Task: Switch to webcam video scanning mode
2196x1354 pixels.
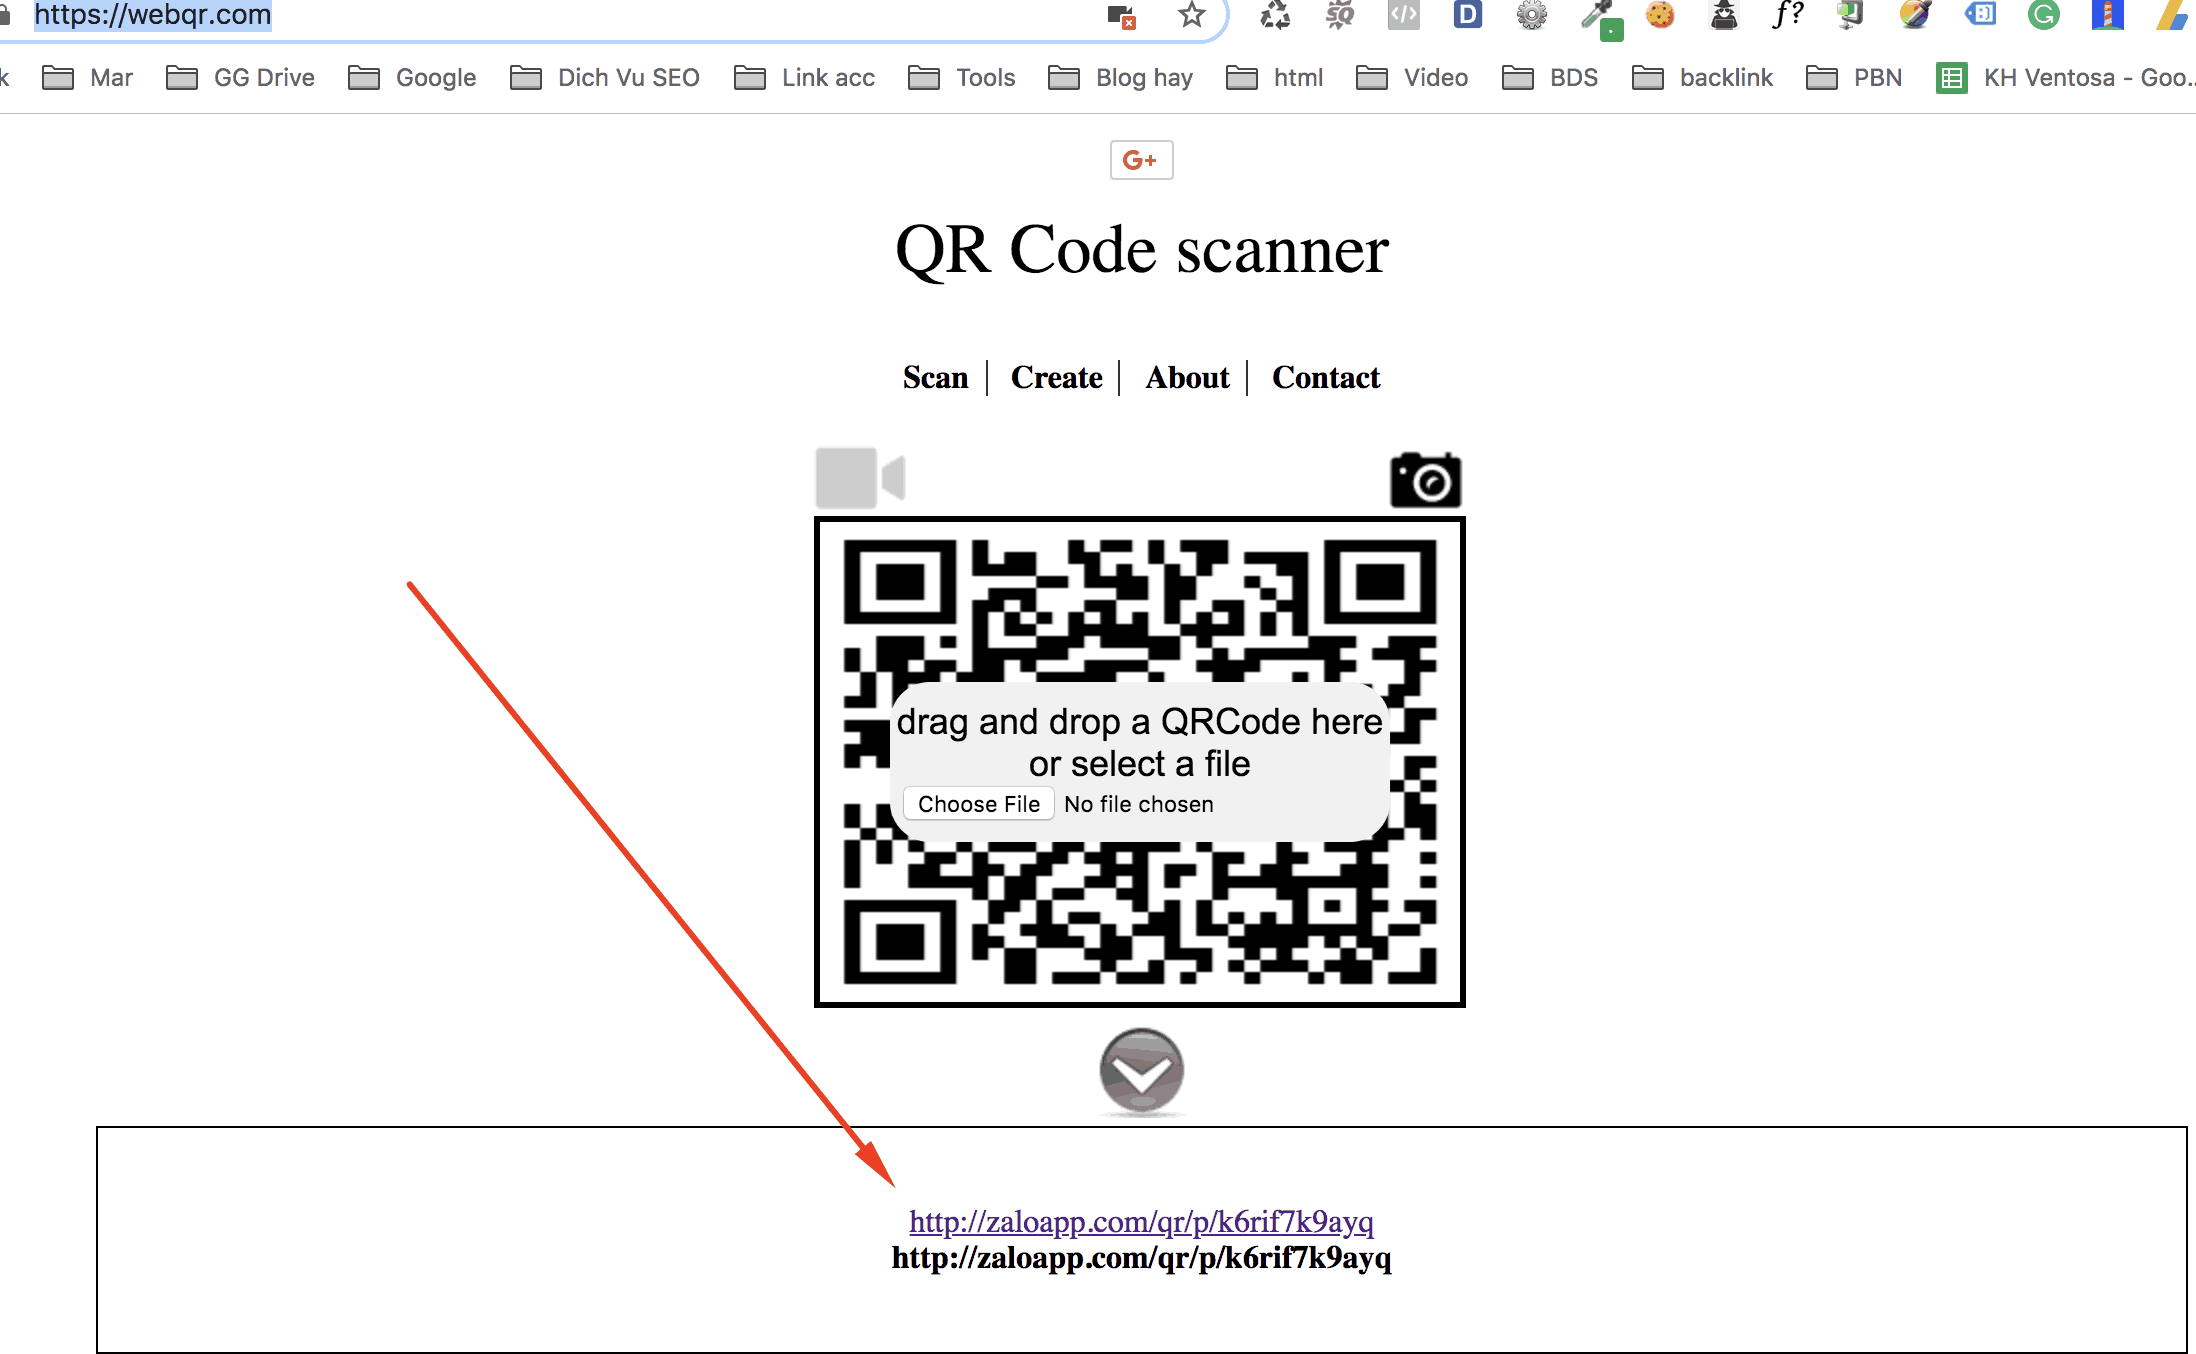Action: point(860,478)
